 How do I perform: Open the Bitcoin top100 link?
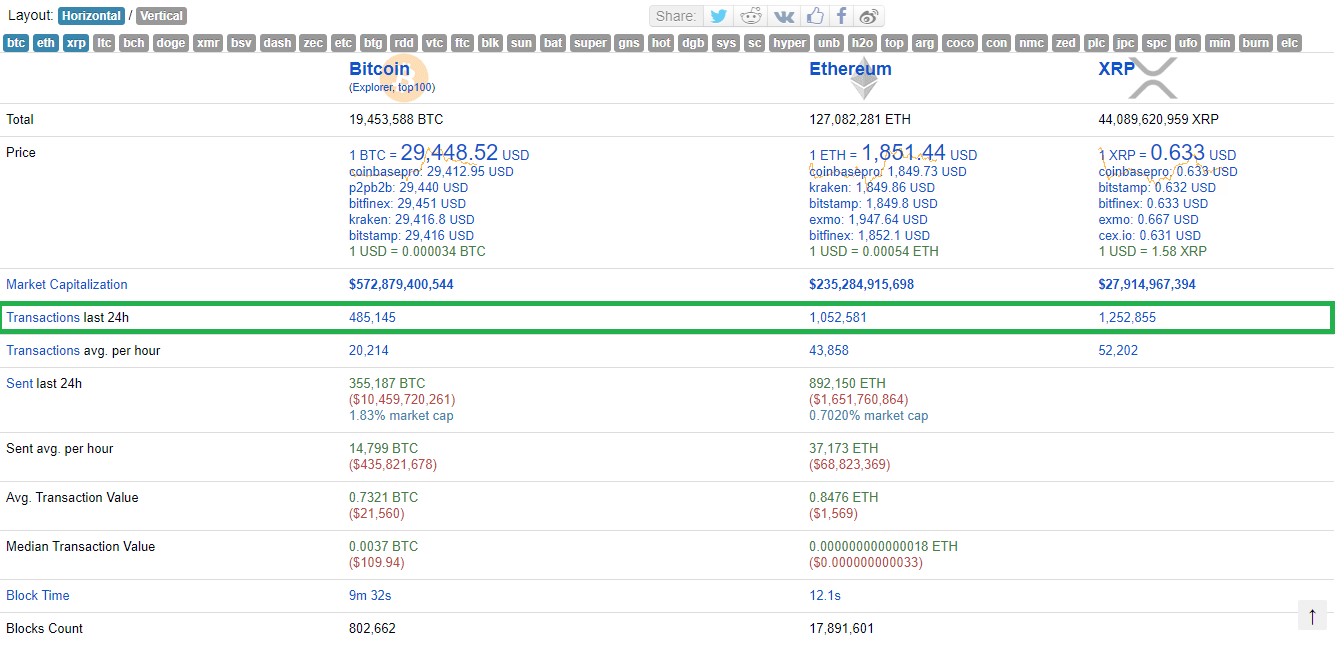click(x=414, y=88)
